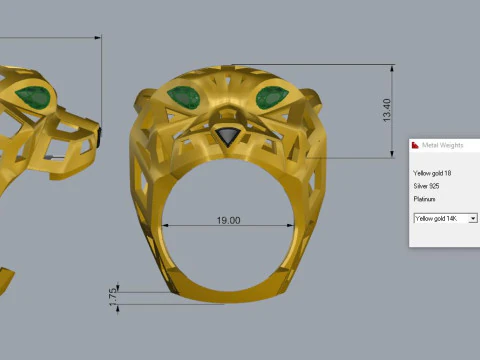This screenshot has width=480, height=360.
Task: Open the Yellow gold 14K dropdown arrow
Action: (473, 219)
